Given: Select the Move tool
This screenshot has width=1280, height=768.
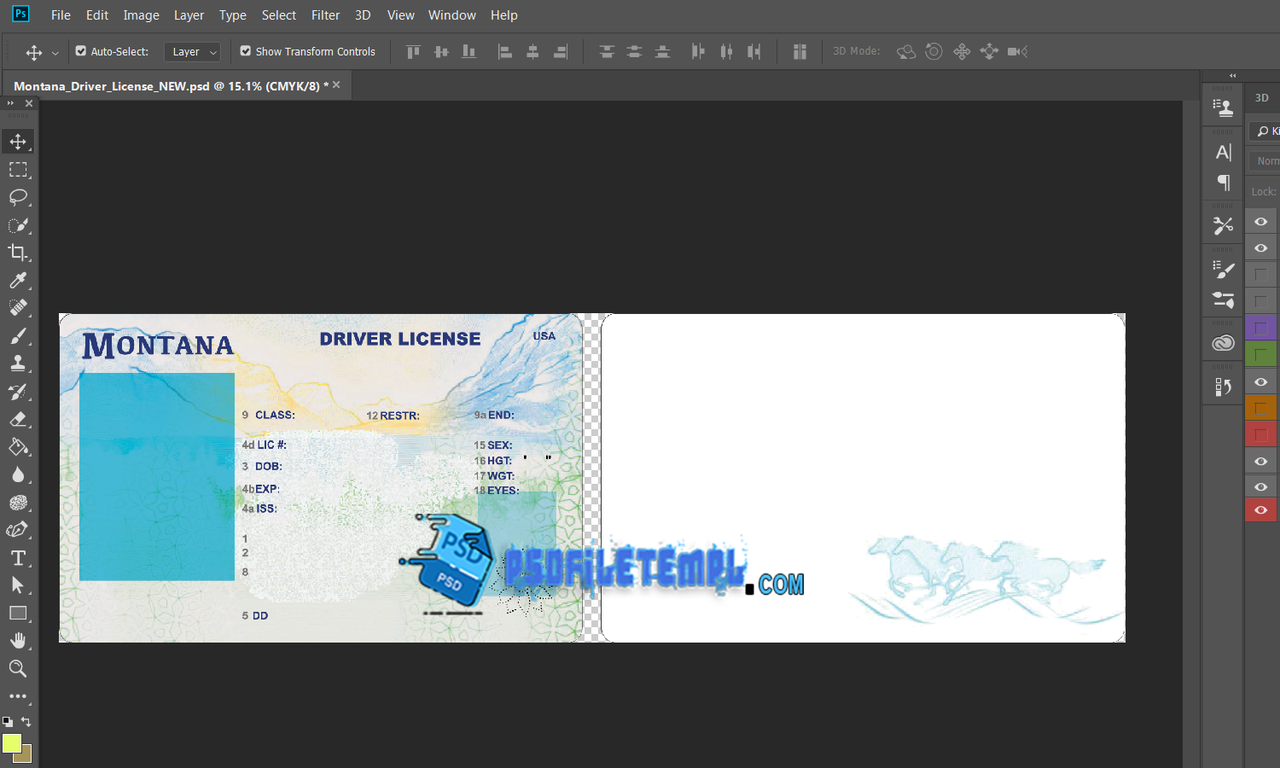Looking at the screenshot, I should coord(18,141).
